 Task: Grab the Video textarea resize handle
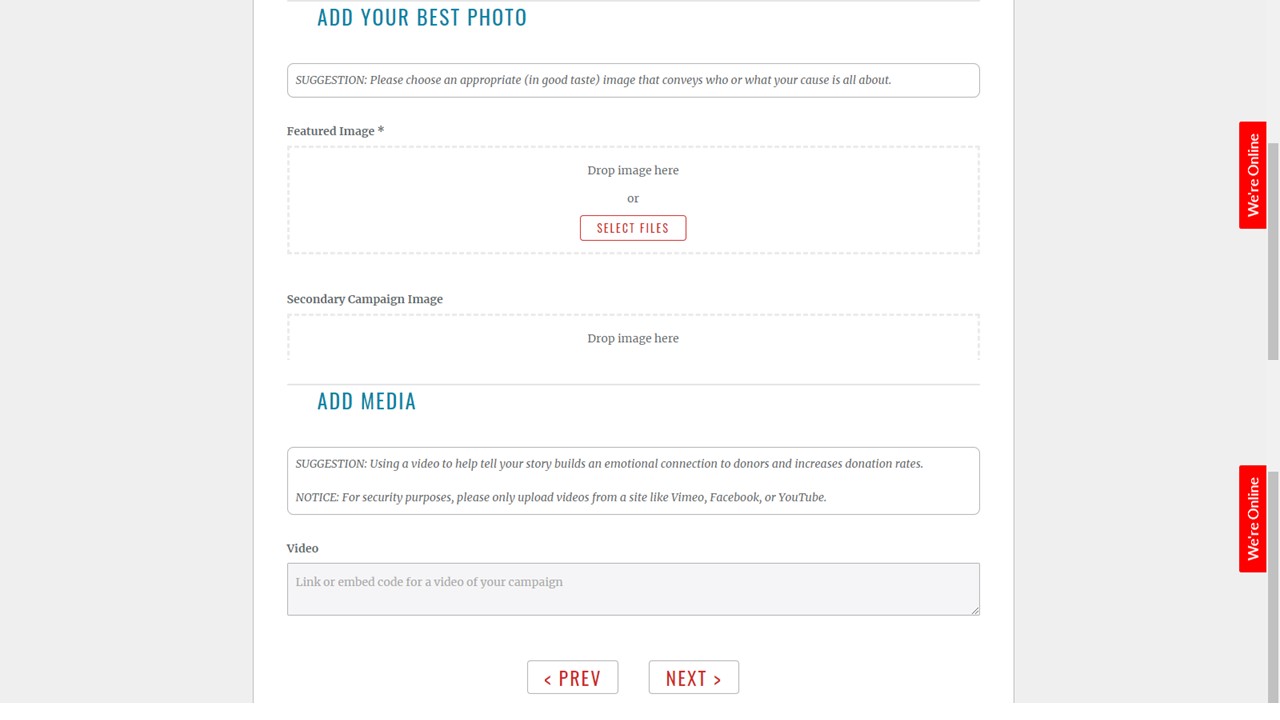pyautogui.click(x=974, y=610)
